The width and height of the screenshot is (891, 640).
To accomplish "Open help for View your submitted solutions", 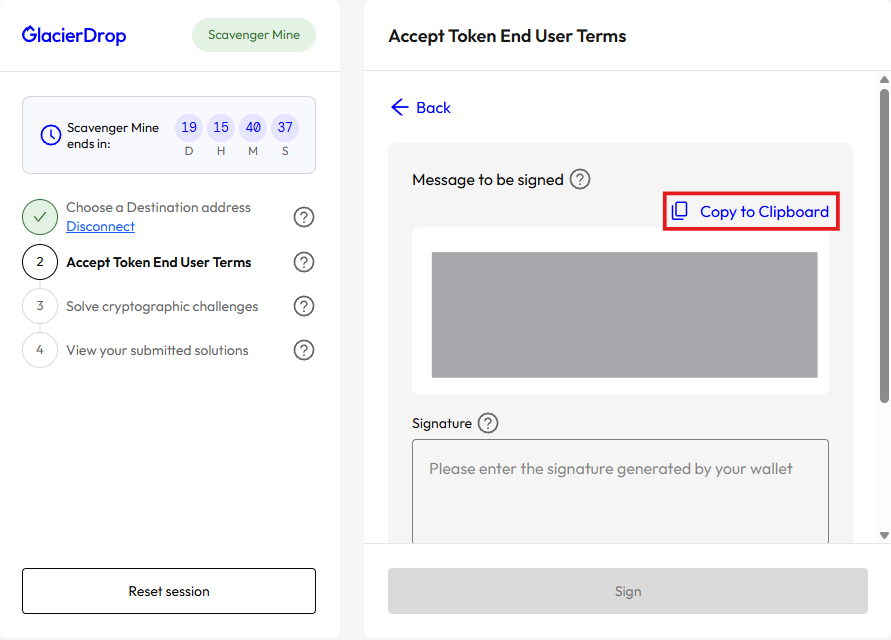I will [304, 350].
